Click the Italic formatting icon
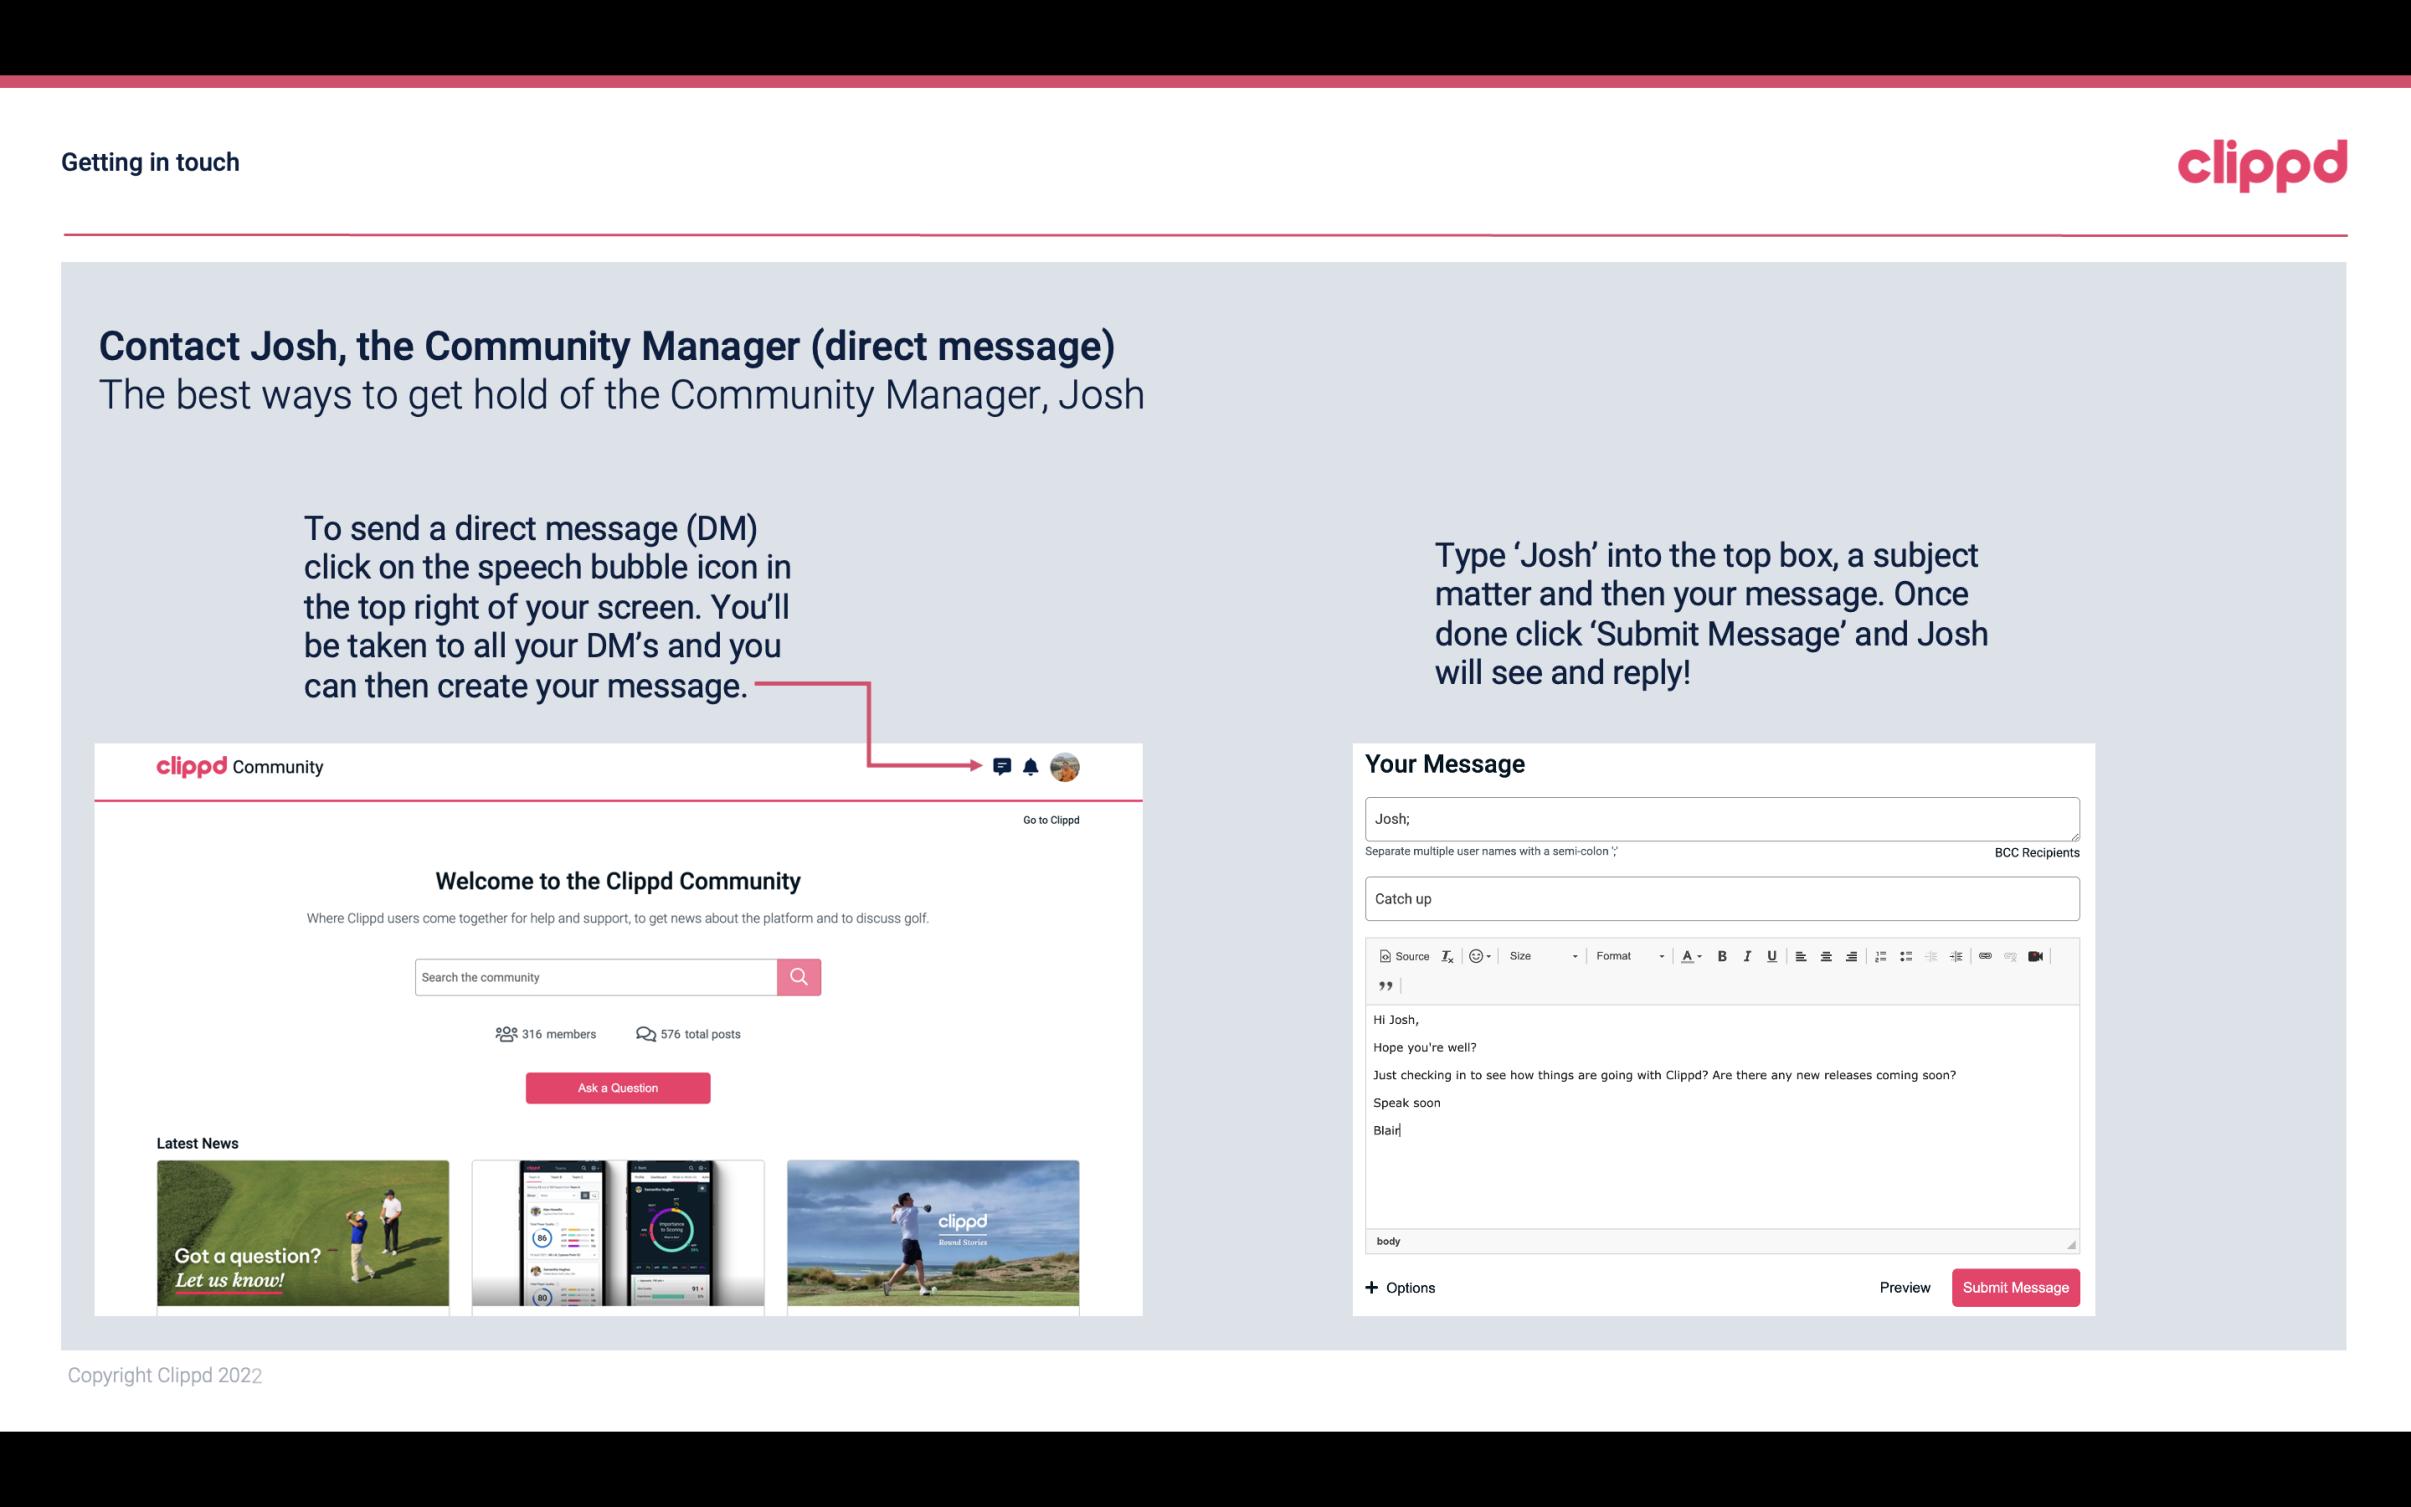Viewport: 2411px width, 1507px height. tap(1746, 955)
